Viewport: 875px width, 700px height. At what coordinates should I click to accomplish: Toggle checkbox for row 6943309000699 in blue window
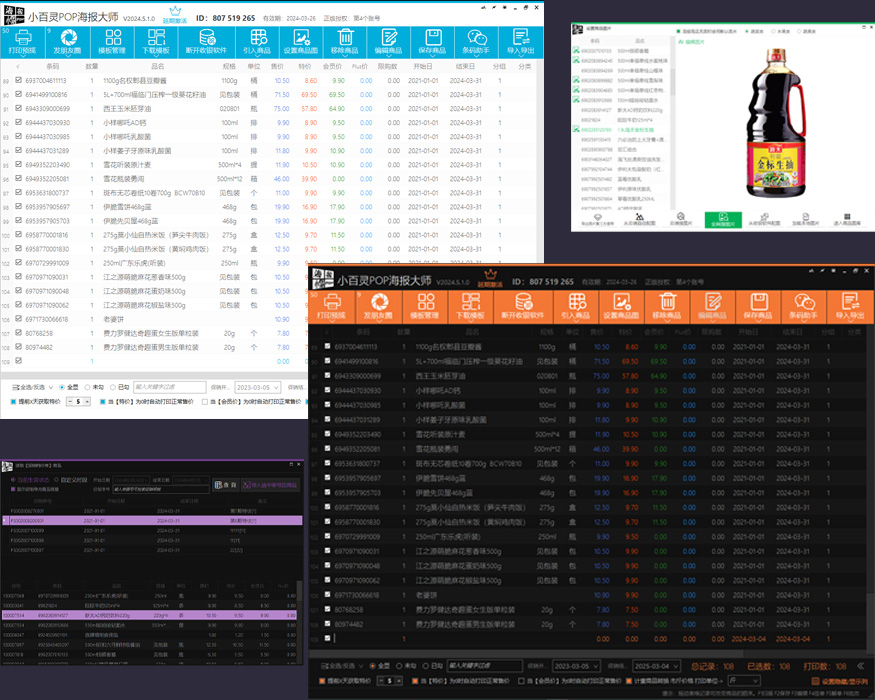coord(18,108)
